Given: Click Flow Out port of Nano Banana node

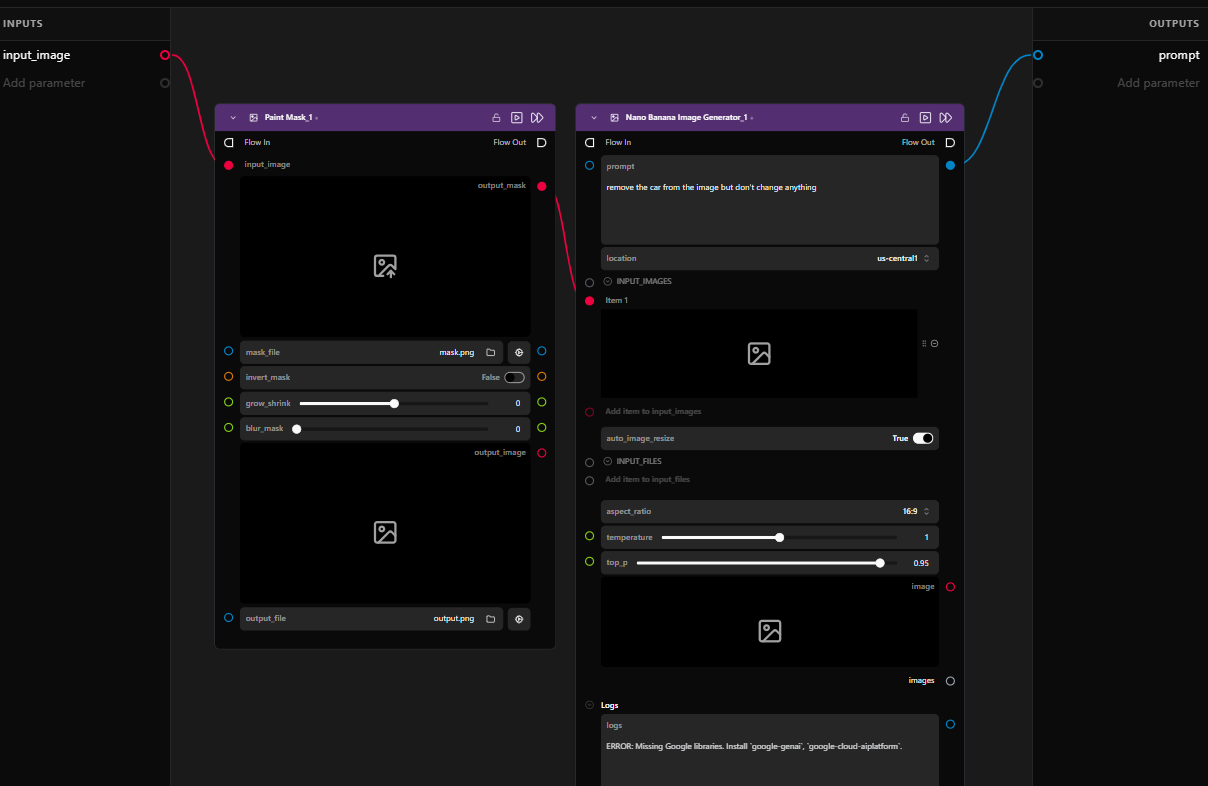Looking at the screenshot, I should click(x=950, y=142).
